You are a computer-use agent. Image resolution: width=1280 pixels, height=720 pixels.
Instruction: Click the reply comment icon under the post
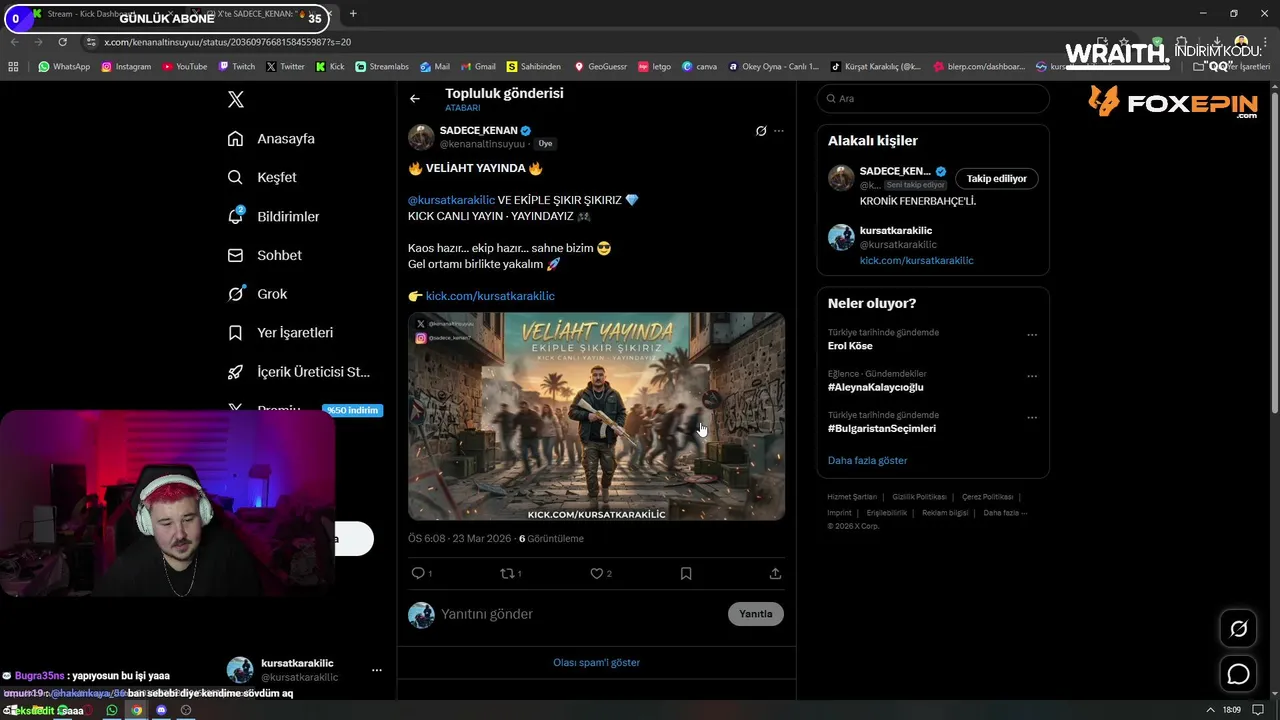pyautogui.click(x=419, y=573)
